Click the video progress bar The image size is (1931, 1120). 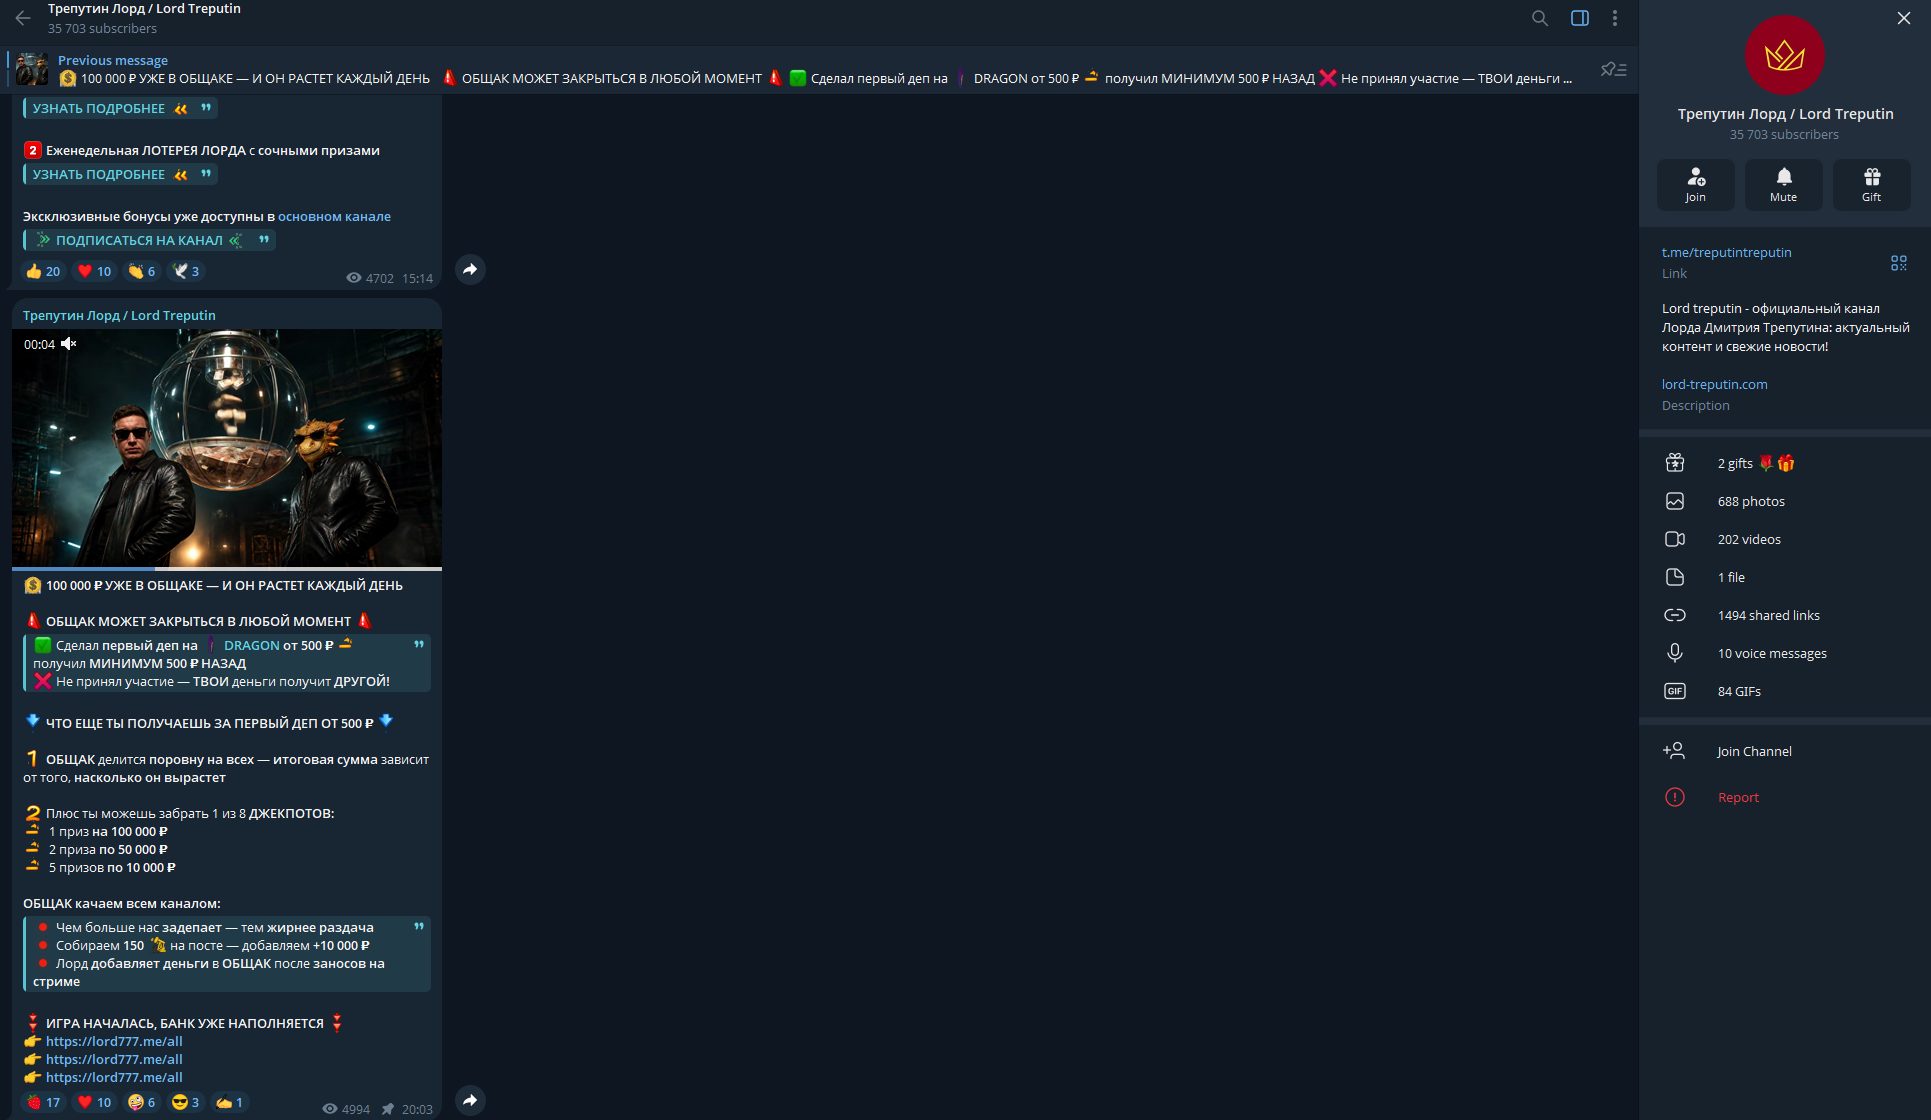227,568
